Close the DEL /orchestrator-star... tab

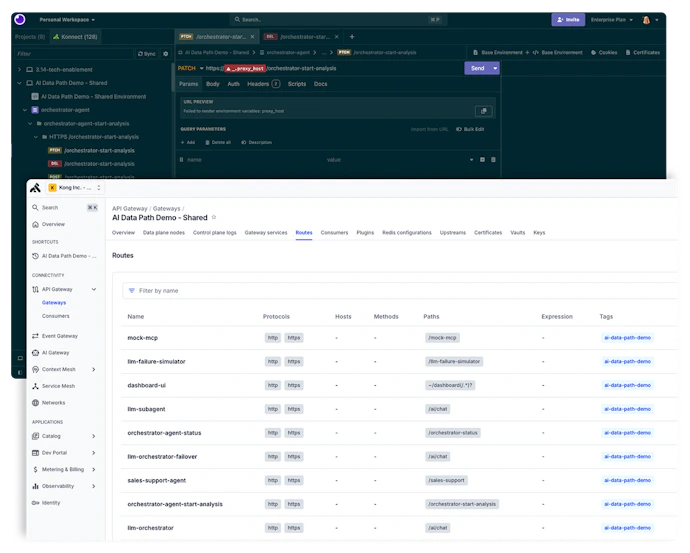click(x=337, y=37)
